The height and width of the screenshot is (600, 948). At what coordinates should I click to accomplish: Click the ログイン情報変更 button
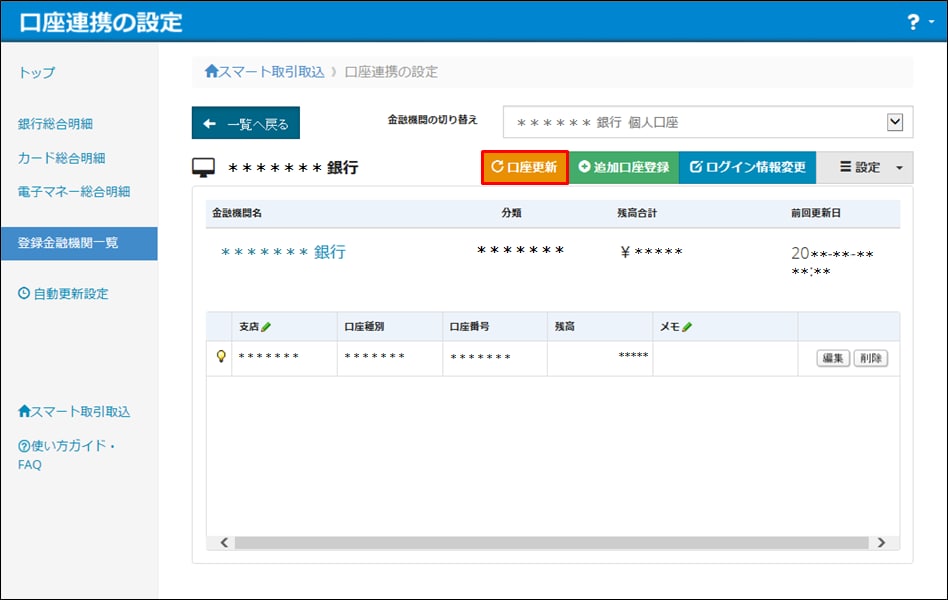(747, 168)
